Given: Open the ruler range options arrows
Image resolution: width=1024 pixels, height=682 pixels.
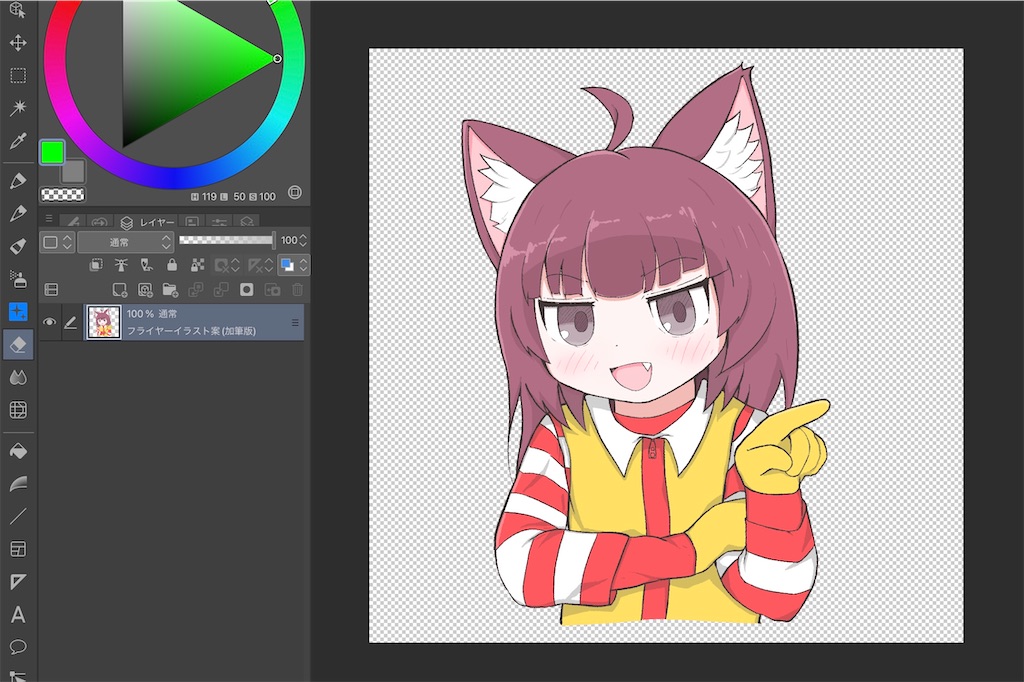Looking at the screenshot, I should coord(268,265).
